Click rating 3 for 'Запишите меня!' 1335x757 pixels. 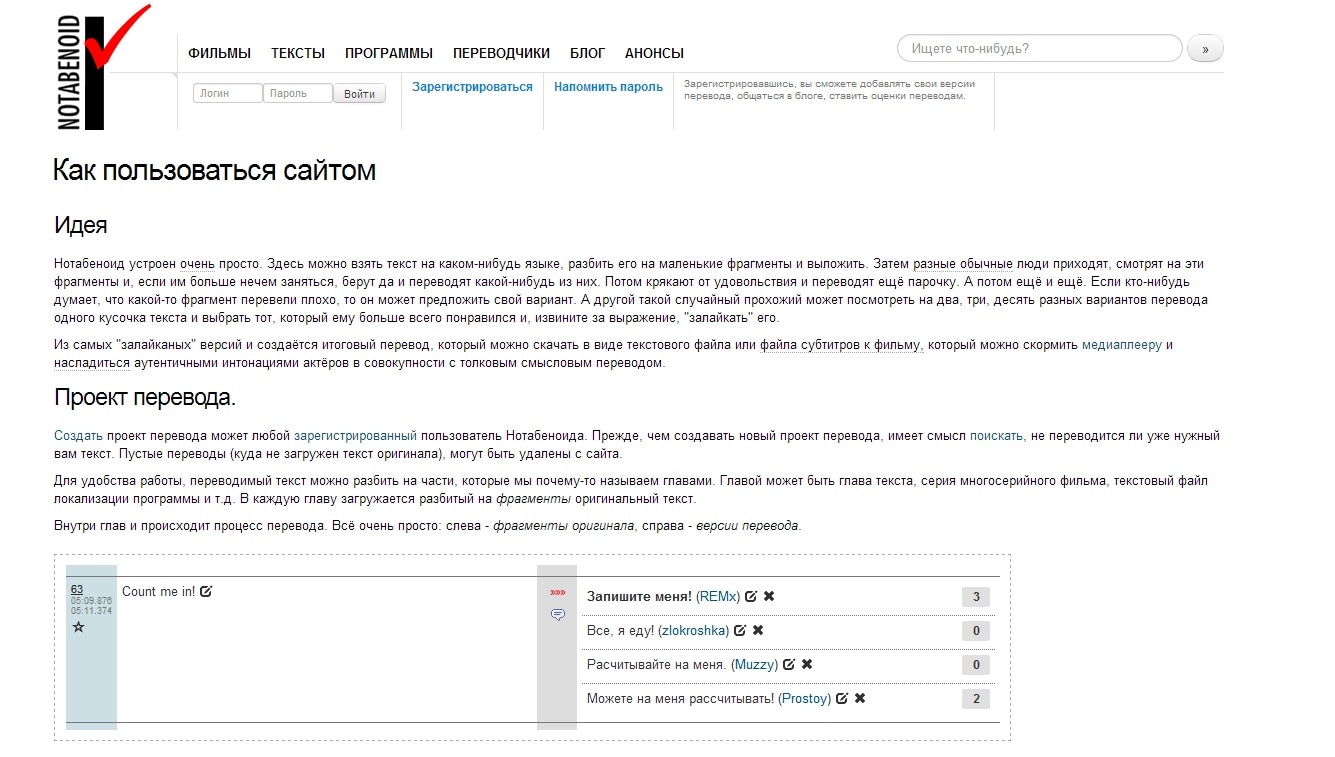click(x=975, y=598)
